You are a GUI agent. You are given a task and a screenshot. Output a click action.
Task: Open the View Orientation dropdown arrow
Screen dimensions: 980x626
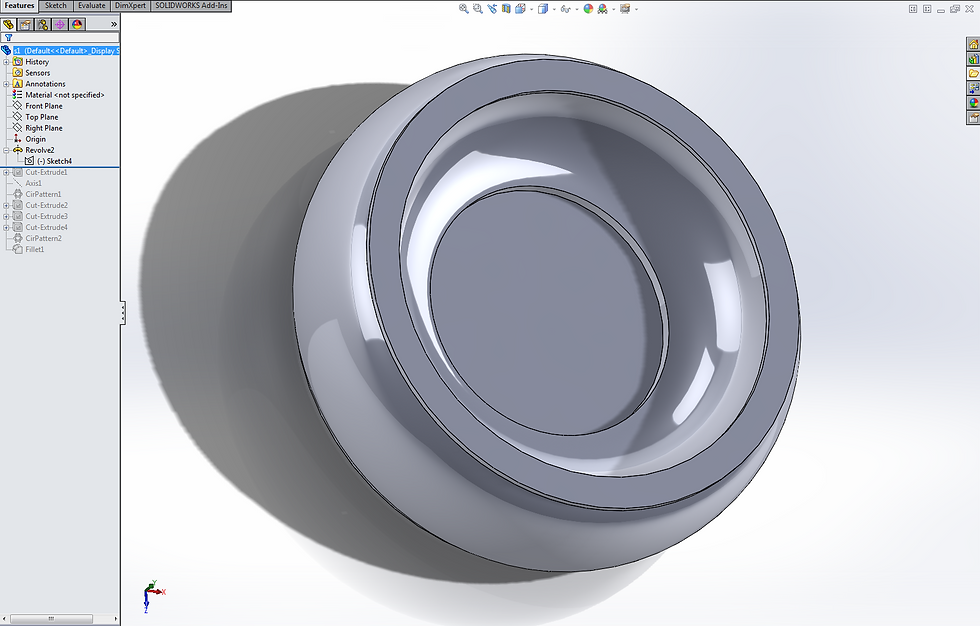[x=531, y=9]
